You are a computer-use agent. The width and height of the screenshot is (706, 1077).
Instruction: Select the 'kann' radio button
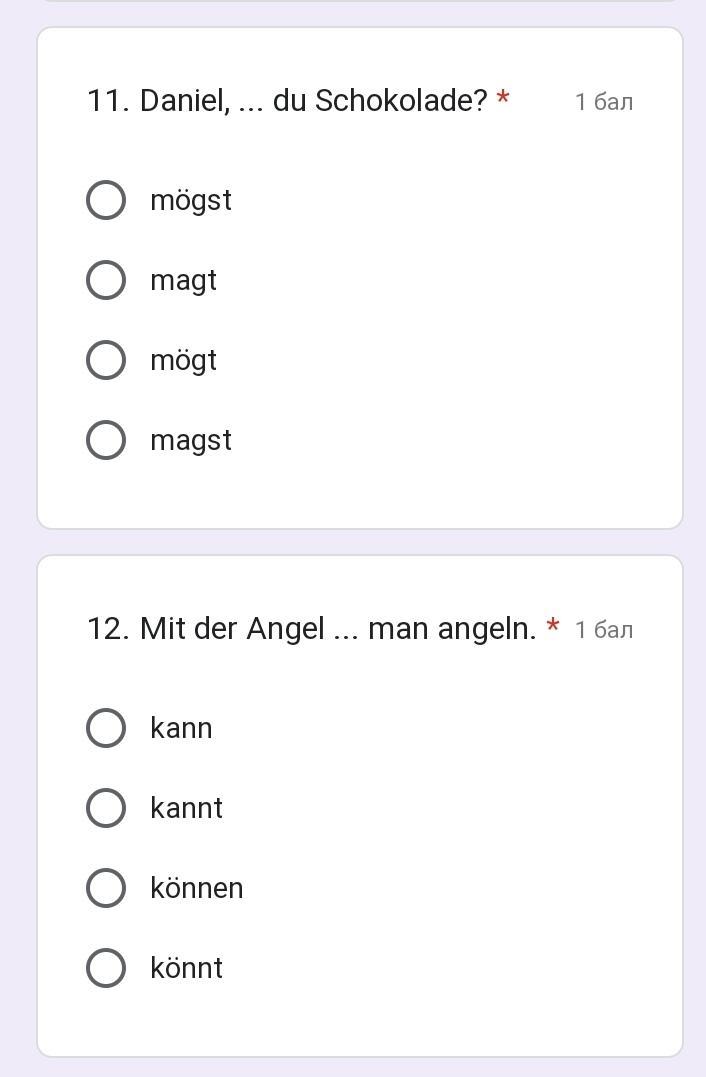[106, 728]
